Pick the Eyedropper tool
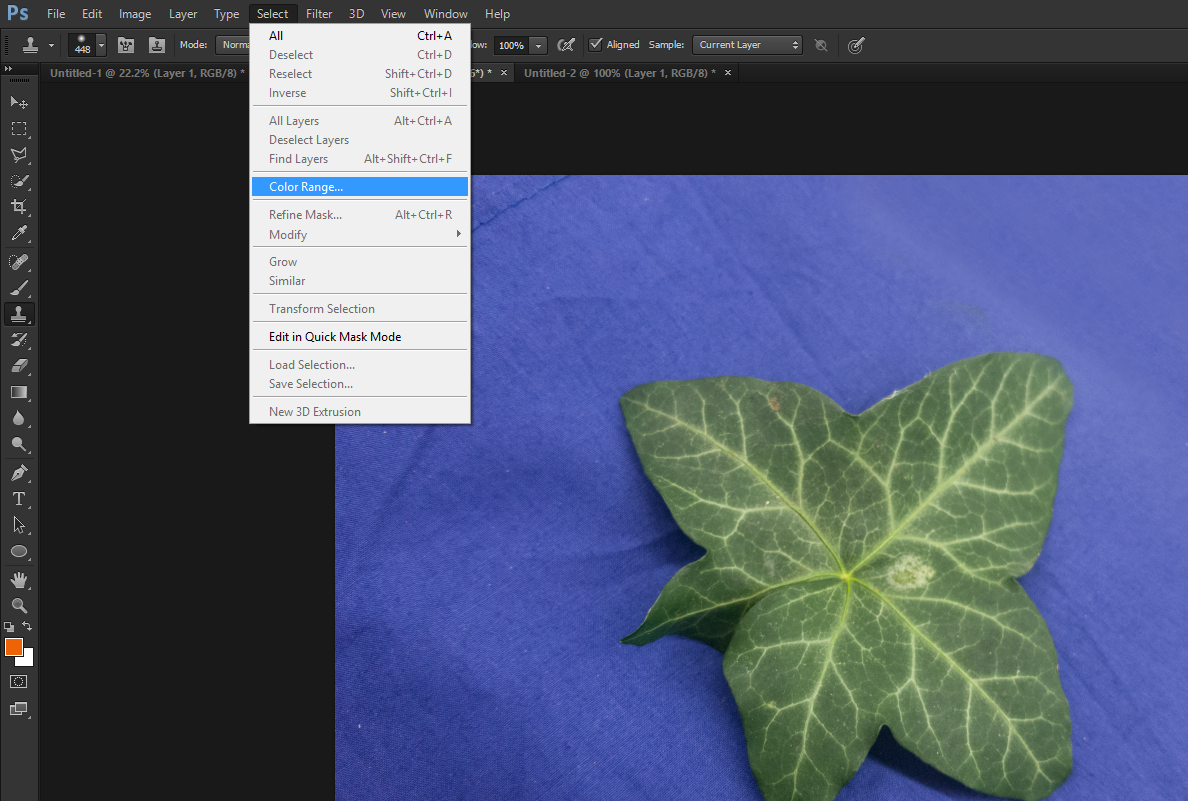 coord(19,234)
